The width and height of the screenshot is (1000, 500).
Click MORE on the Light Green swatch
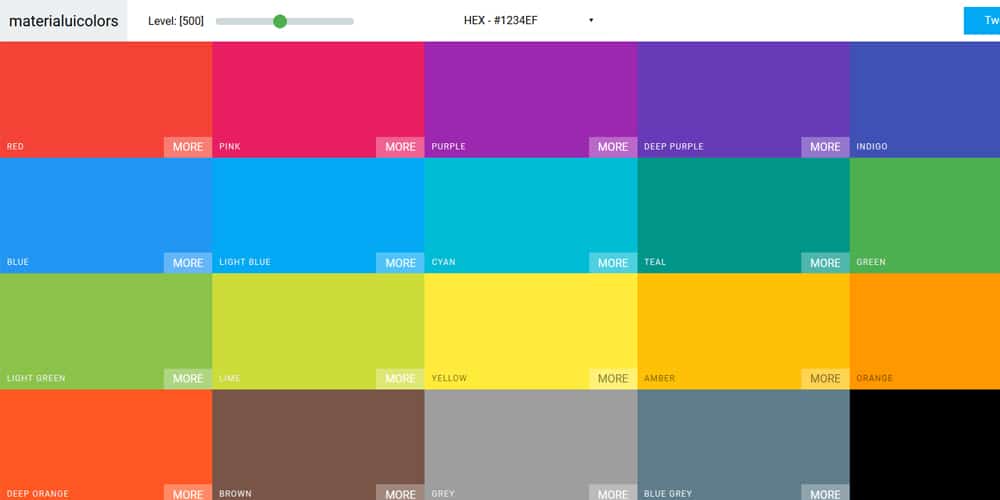pos(188,379)
